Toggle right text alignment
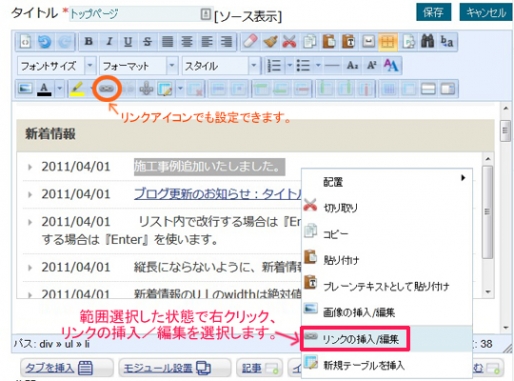 tap(226, 42)
